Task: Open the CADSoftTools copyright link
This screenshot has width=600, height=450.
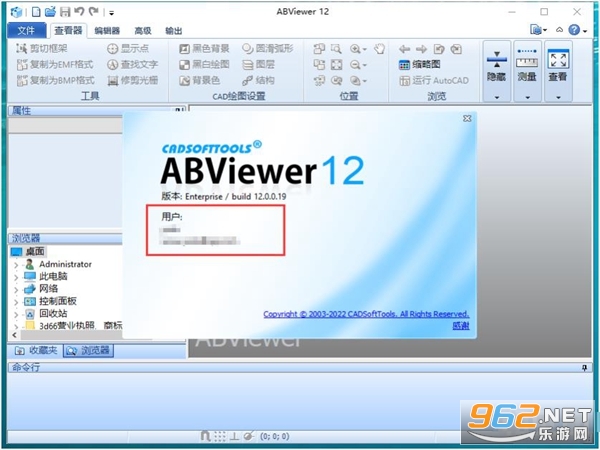Action: click(x=366, y=314)
